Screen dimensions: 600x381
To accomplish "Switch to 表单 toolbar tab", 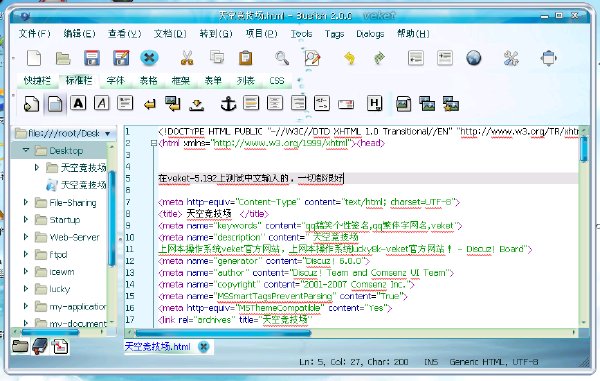I will tap(213, 80).
